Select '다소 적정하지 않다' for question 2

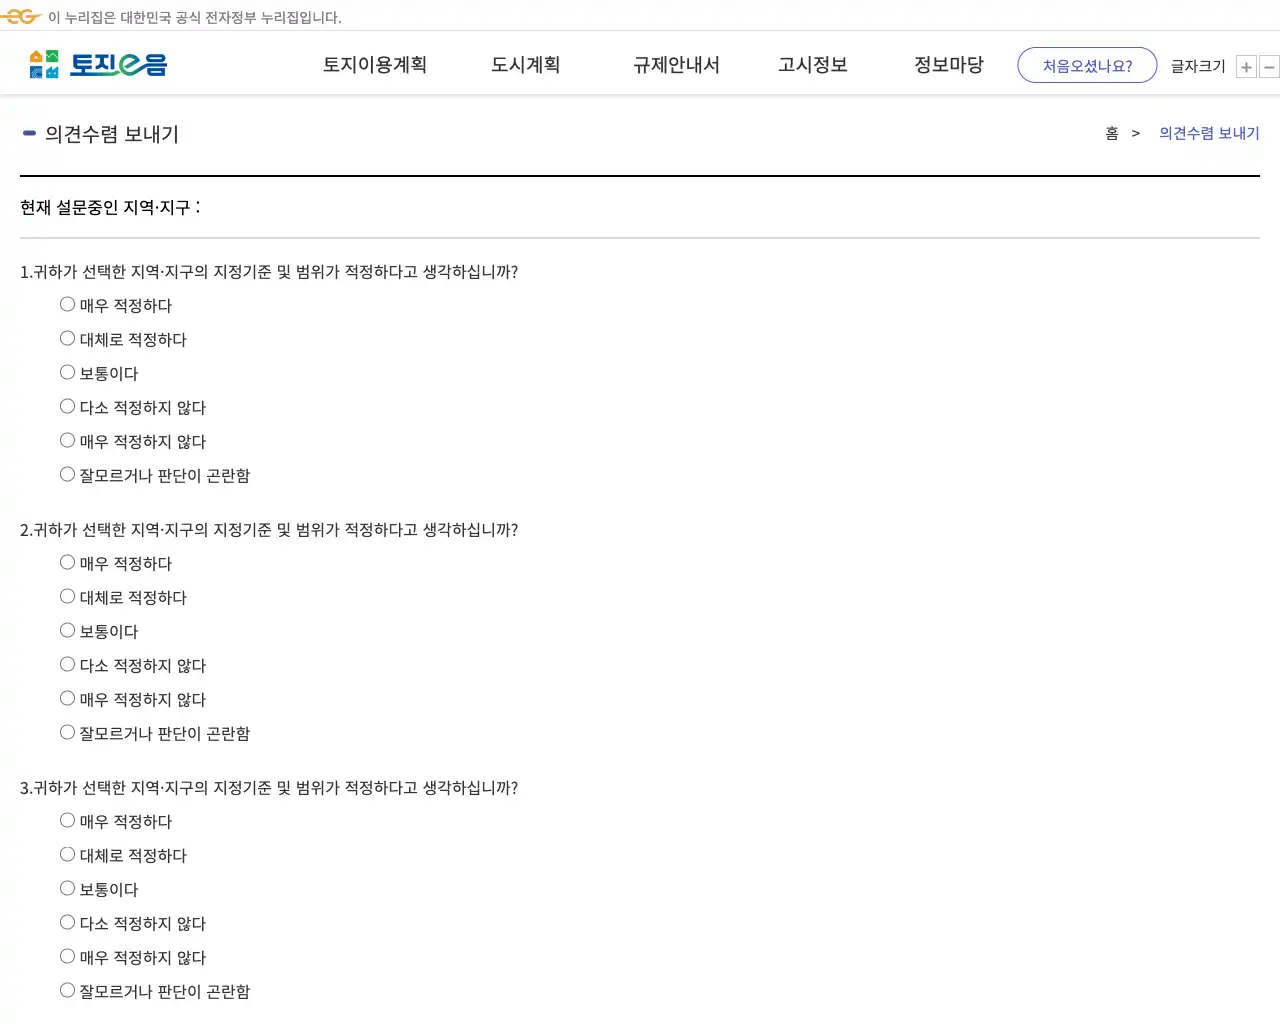tap(67, 664)
